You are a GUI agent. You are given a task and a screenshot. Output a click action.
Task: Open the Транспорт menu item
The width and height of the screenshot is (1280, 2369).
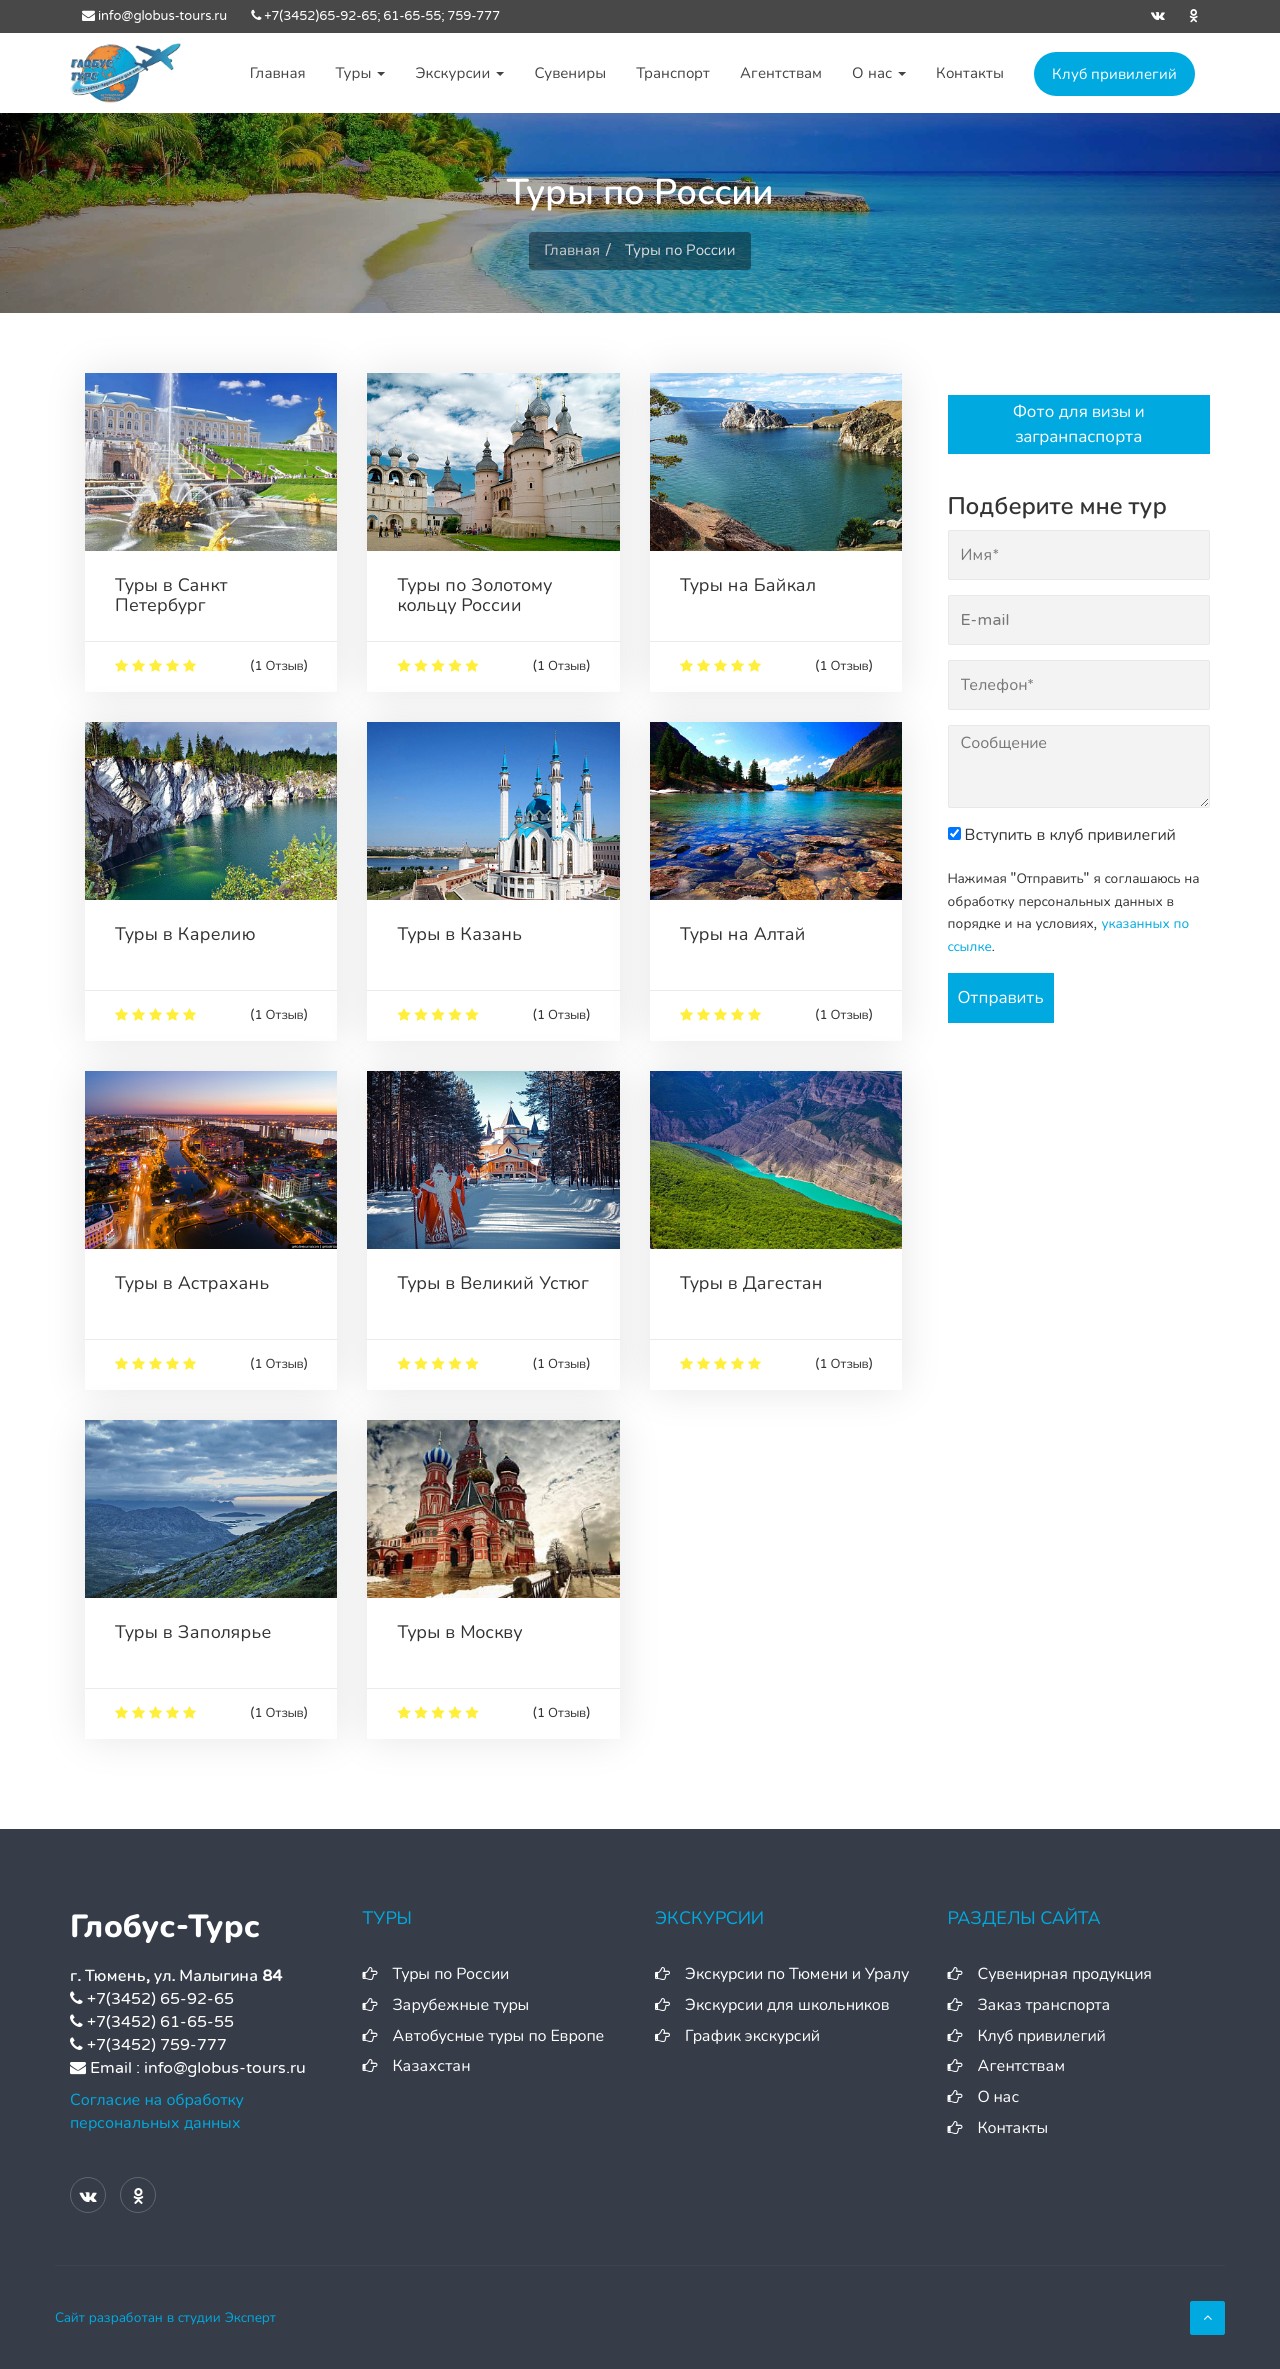click(x=673, y=73)
